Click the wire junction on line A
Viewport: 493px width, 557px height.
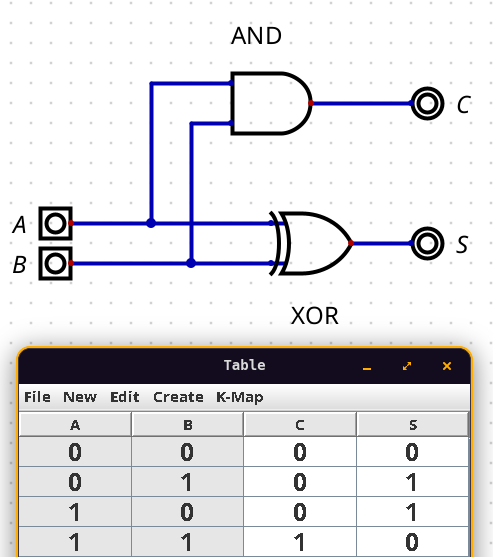point(151,223)
